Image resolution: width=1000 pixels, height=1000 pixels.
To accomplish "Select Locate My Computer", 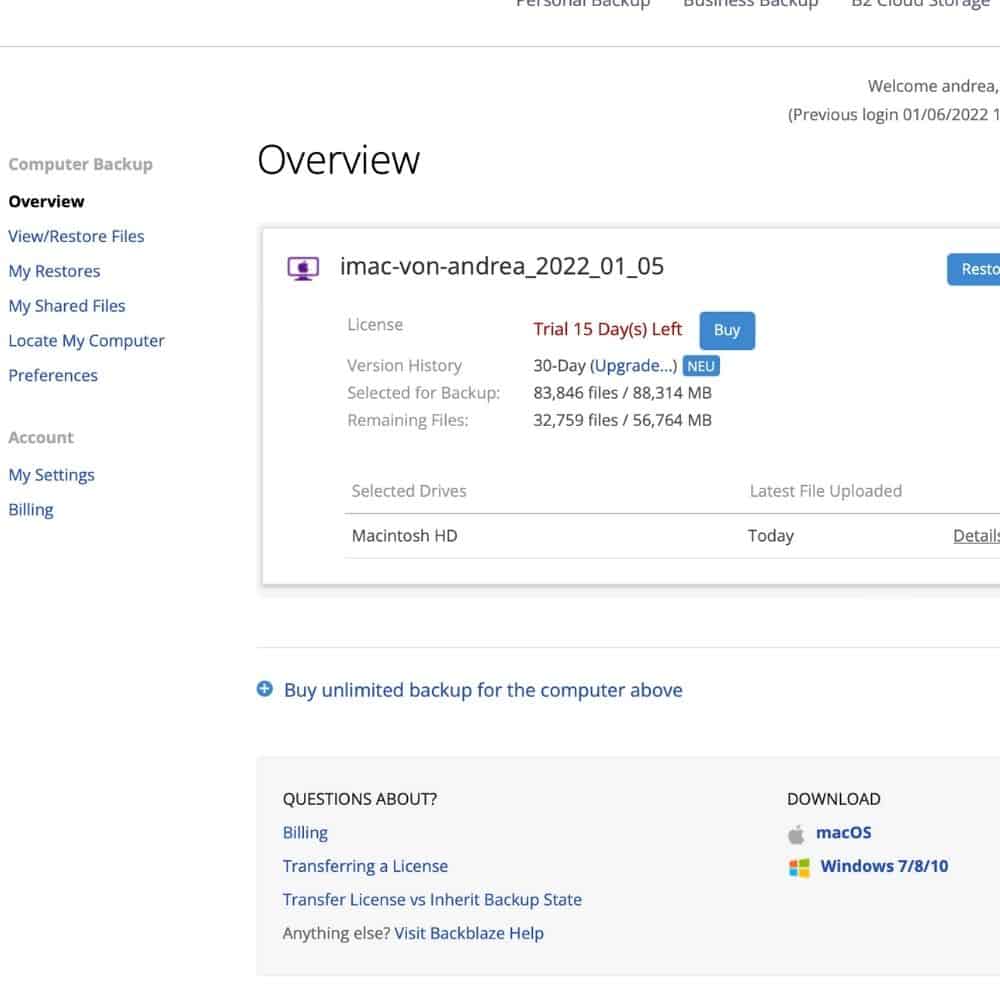I will click(x=87, y=341).
